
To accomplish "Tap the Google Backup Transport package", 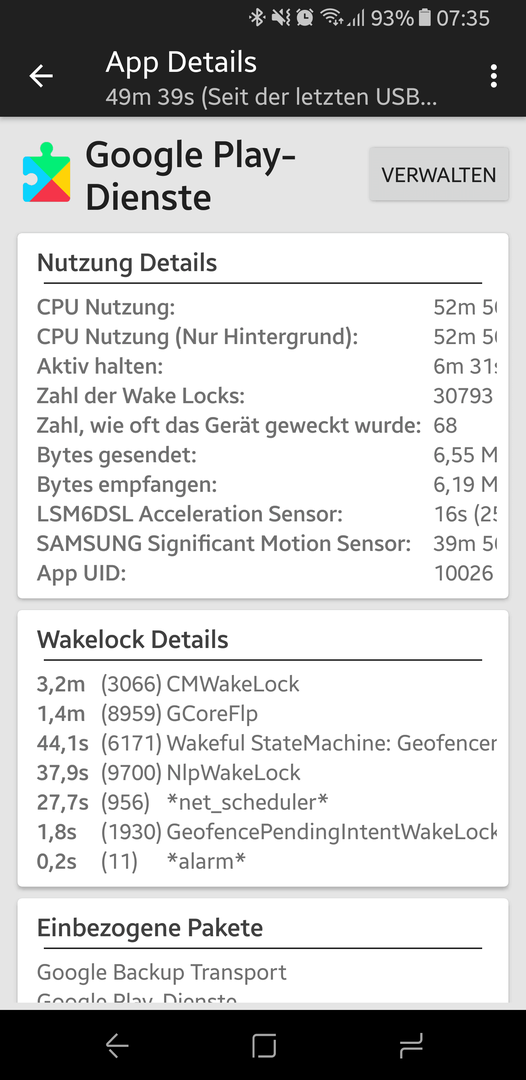I will tap(162, 973).
